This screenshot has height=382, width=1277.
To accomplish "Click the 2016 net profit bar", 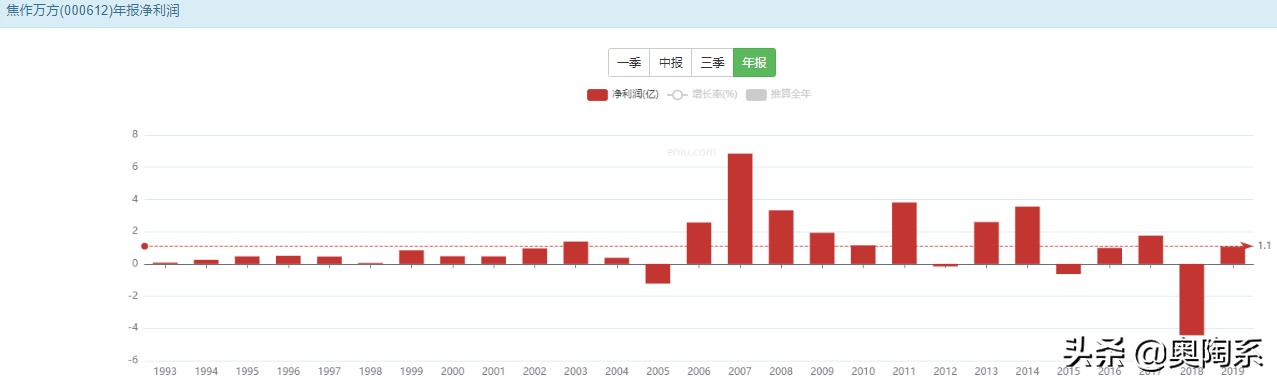I will click(x=1109, y=256).
